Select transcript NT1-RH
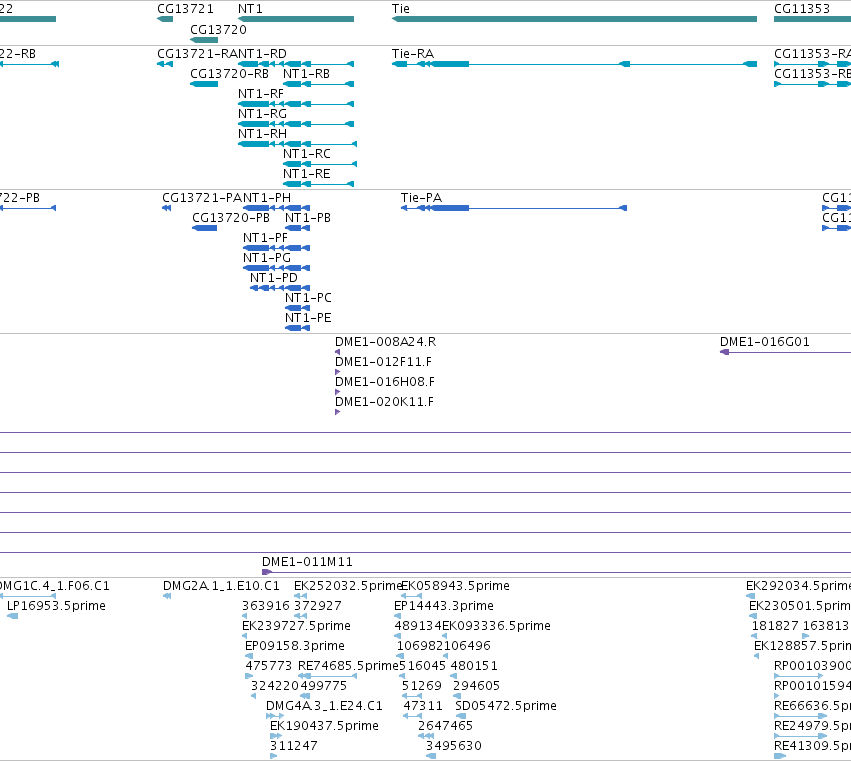The width and height of the screenshot is (851, 761). (297, 144)
